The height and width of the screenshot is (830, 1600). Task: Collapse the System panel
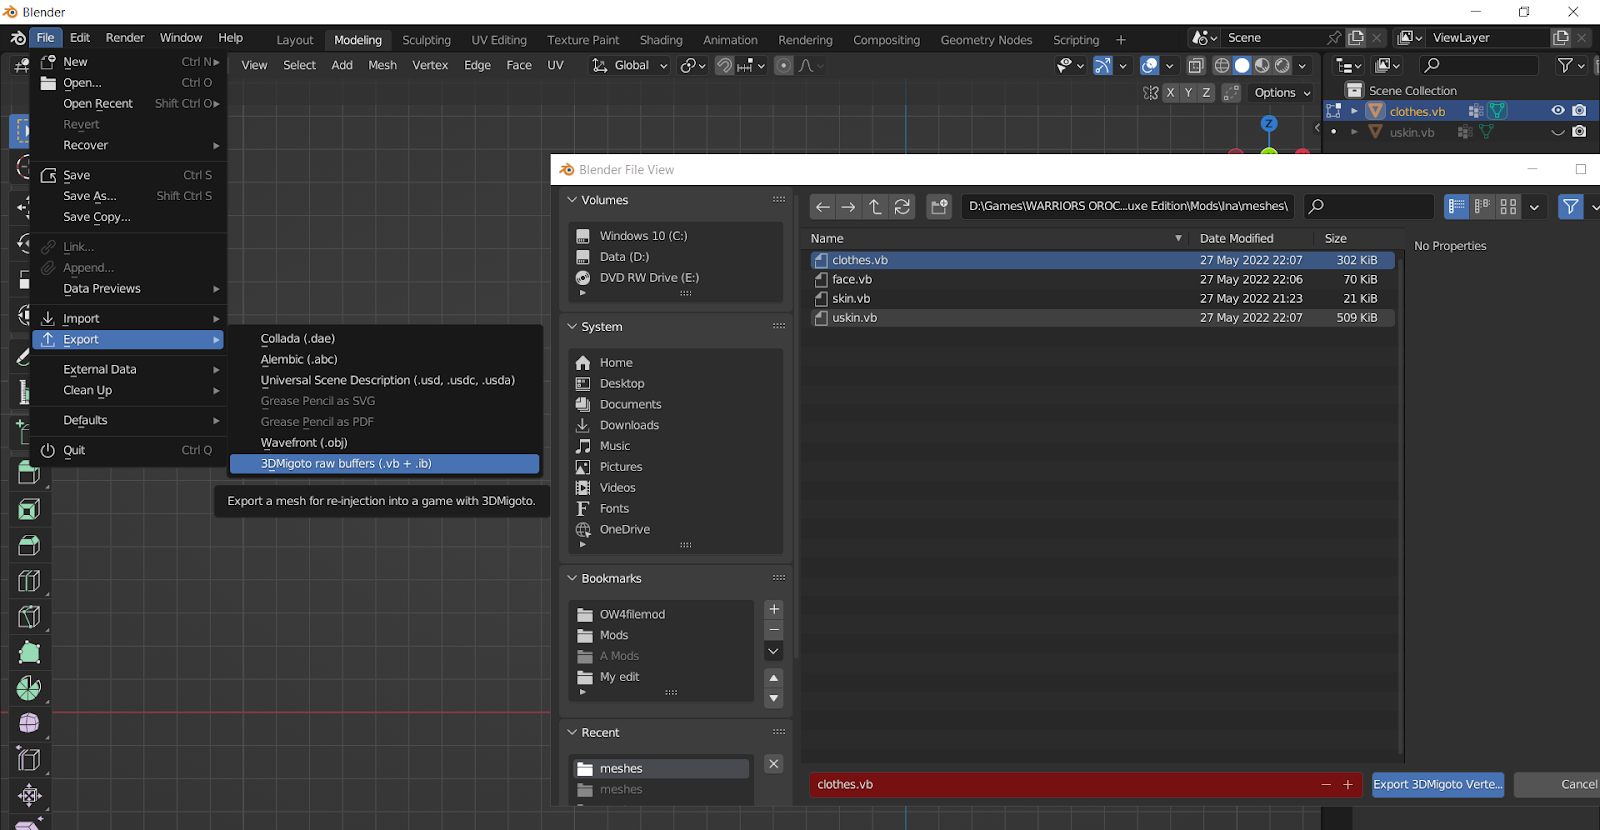[x=573, y=327]
